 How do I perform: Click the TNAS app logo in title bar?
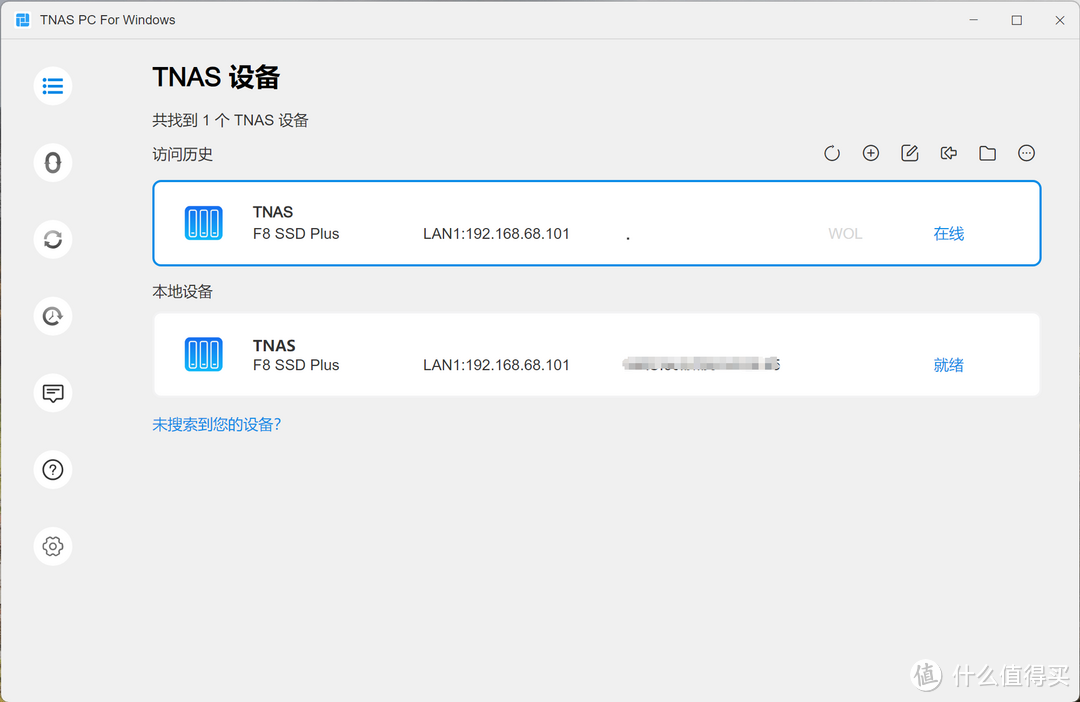coord(23,20)
